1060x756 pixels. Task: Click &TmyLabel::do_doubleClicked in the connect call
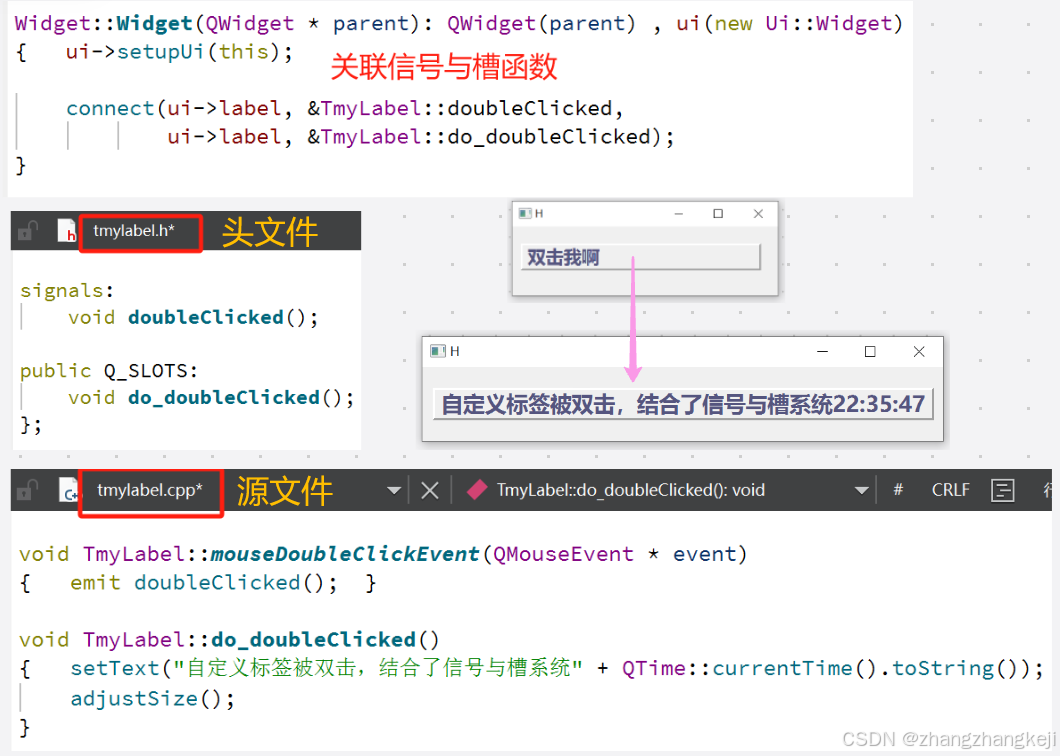(479, 137)
